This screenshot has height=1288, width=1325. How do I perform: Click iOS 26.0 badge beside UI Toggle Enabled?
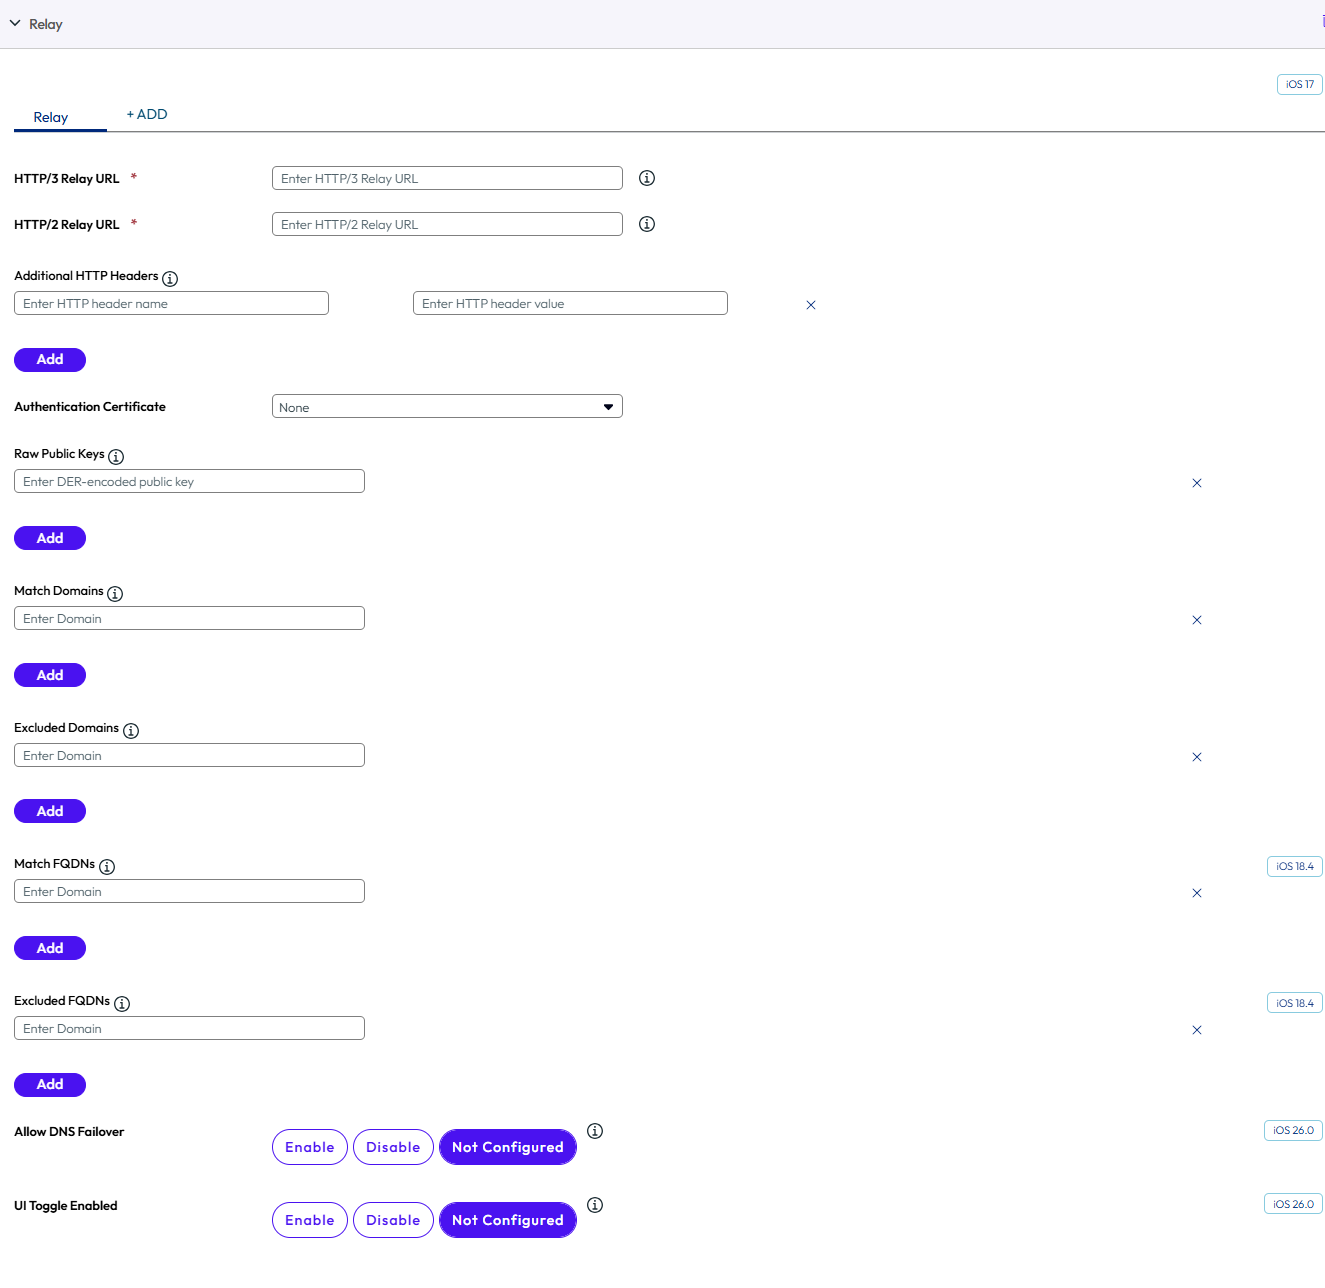(1294, 1204)
